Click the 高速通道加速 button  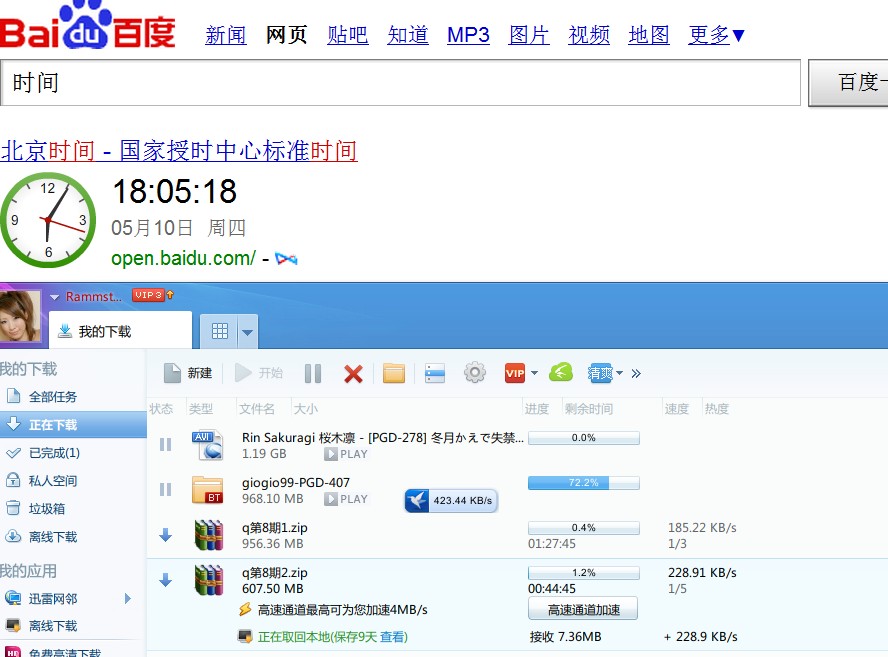583,610
